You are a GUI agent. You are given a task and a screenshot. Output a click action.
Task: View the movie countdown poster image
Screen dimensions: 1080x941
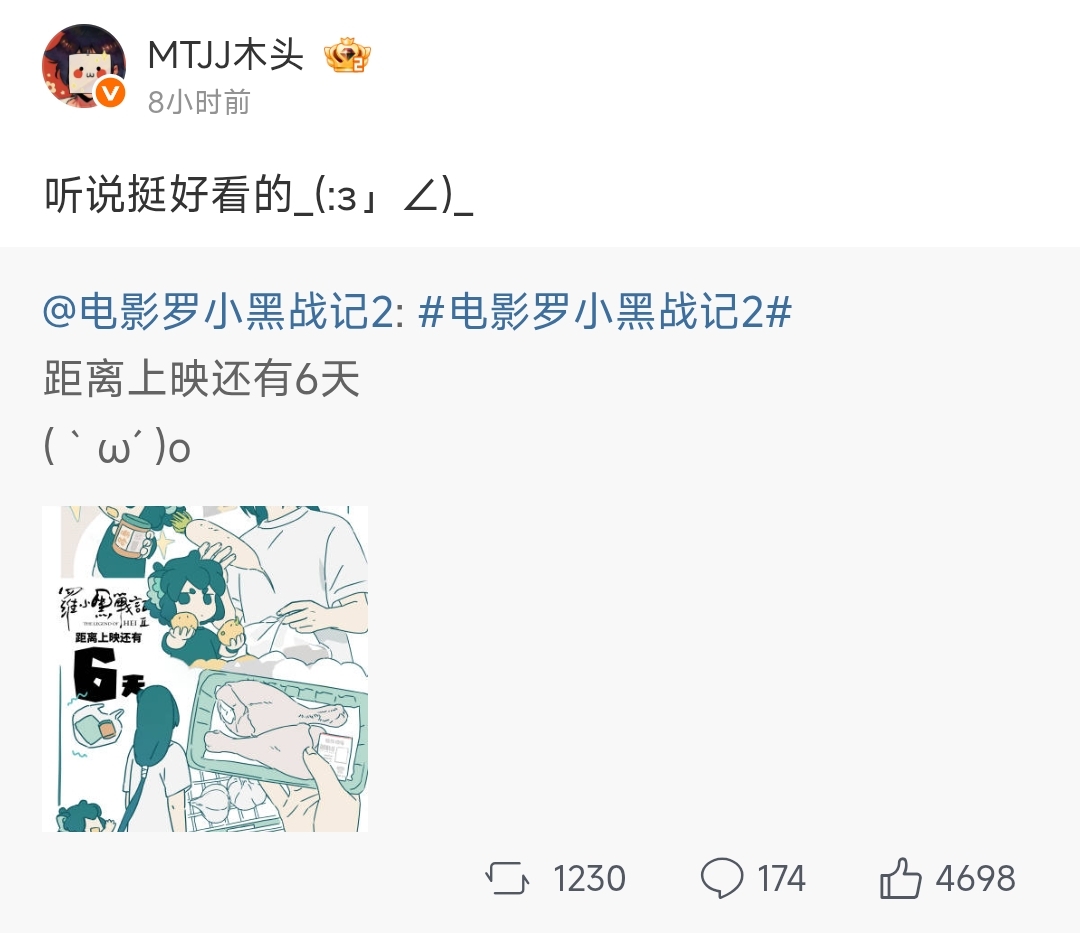tap(205, 669)
